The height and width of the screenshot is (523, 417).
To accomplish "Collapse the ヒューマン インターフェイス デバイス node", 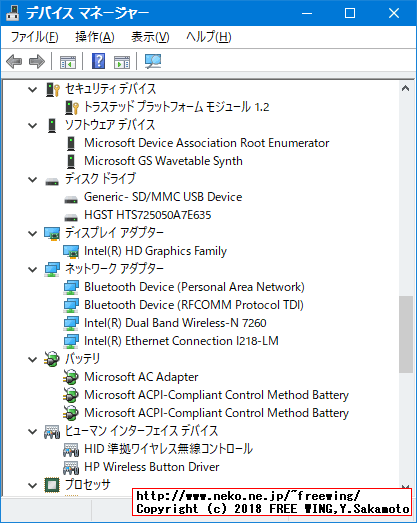I will [33, 432].
